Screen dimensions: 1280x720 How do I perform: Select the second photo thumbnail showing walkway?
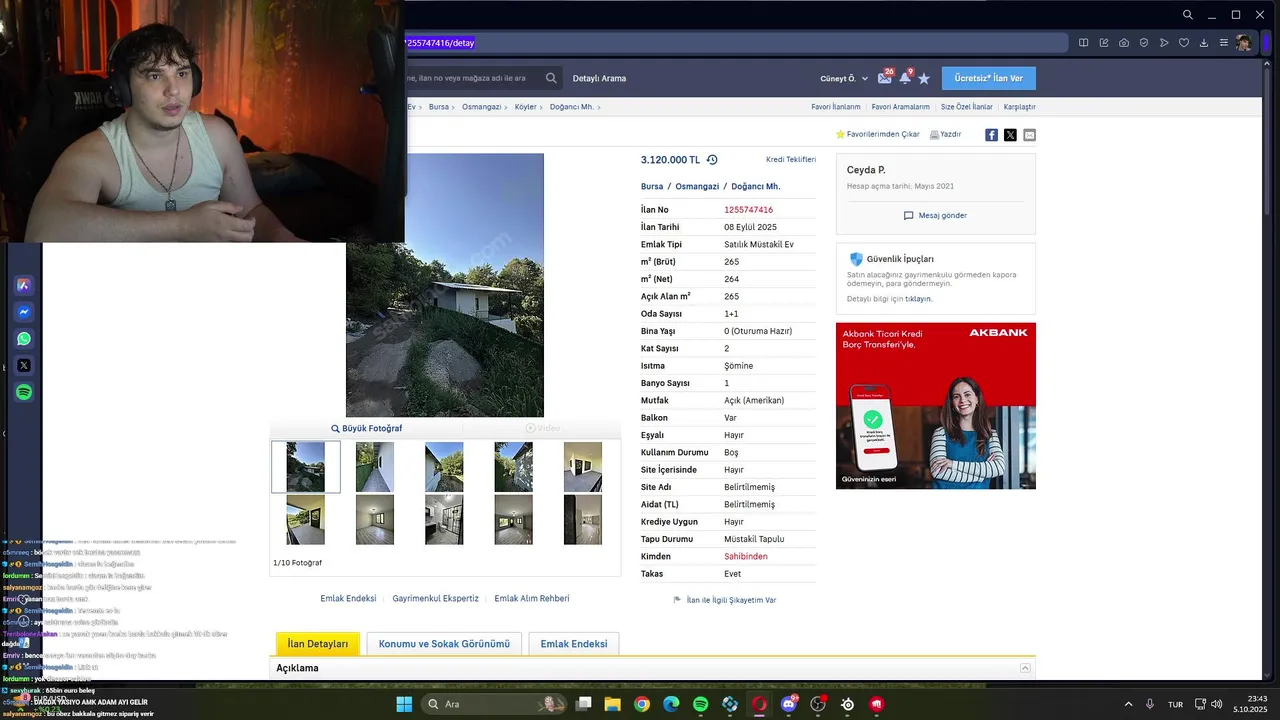click(375, 467)
